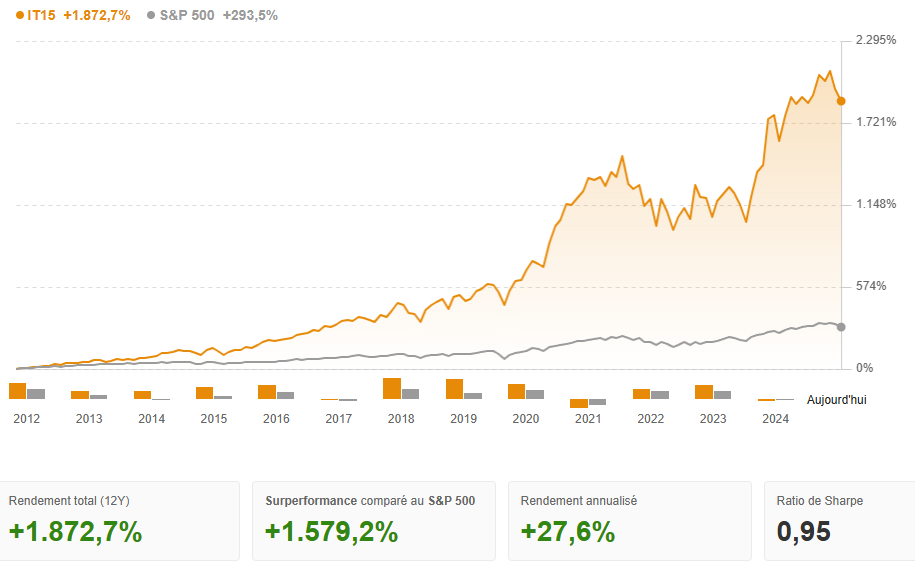
Task: Select the 2021 negative return bars
Action: [x=588, y=402]
